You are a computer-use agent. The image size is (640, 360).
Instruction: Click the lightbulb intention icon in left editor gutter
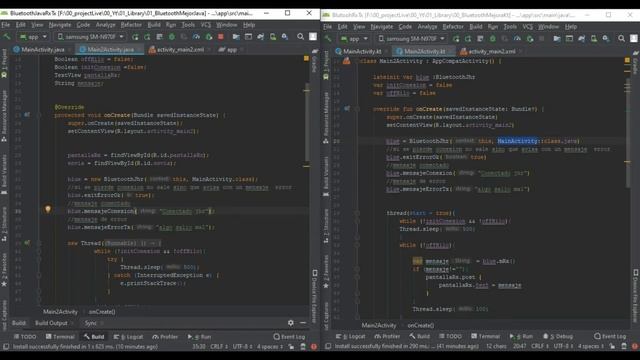pos(48,209)
